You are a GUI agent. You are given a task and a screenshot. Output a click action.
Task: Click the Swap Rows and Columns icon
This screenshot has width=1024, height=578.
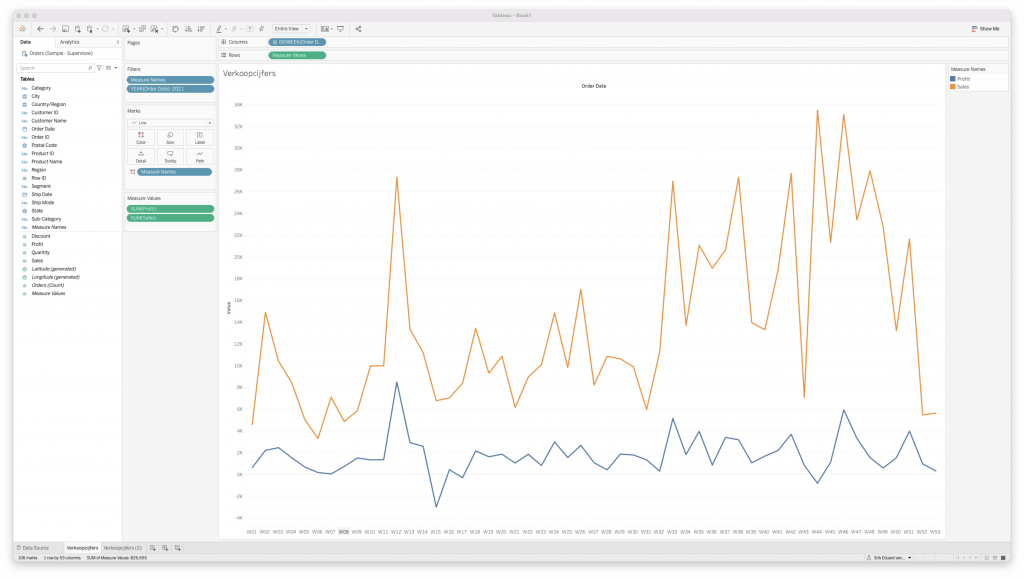pyautogui.click(x=176, y=29)
